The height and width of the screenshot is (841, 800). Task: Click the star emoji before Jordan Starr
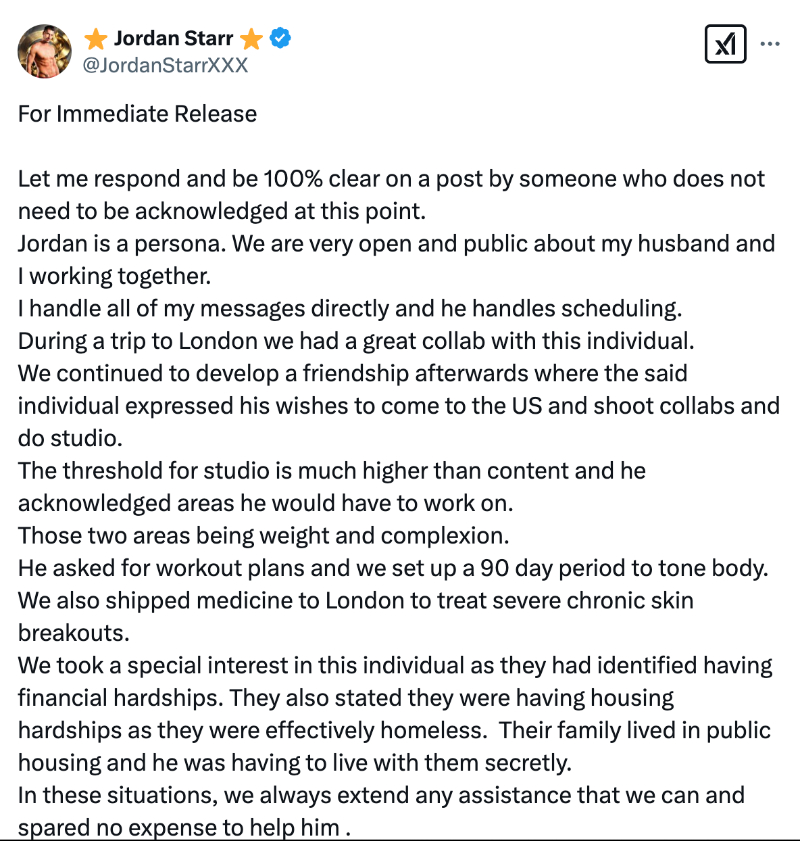point(96,39)
